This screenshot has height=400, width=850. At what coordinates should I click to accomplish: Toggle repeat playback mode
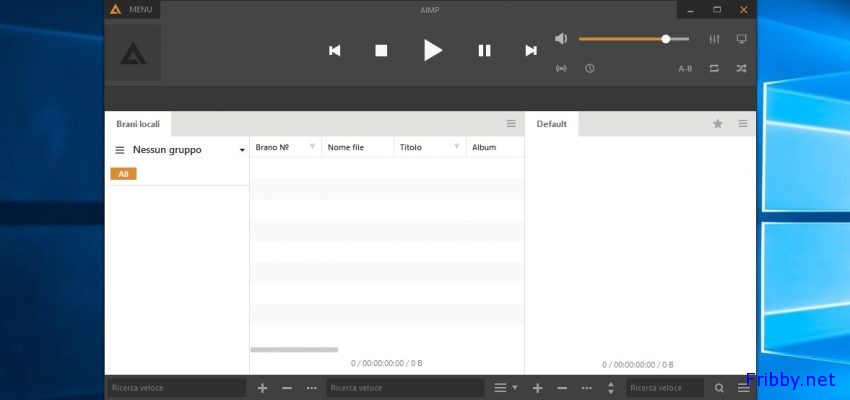[x=714, y=69]
